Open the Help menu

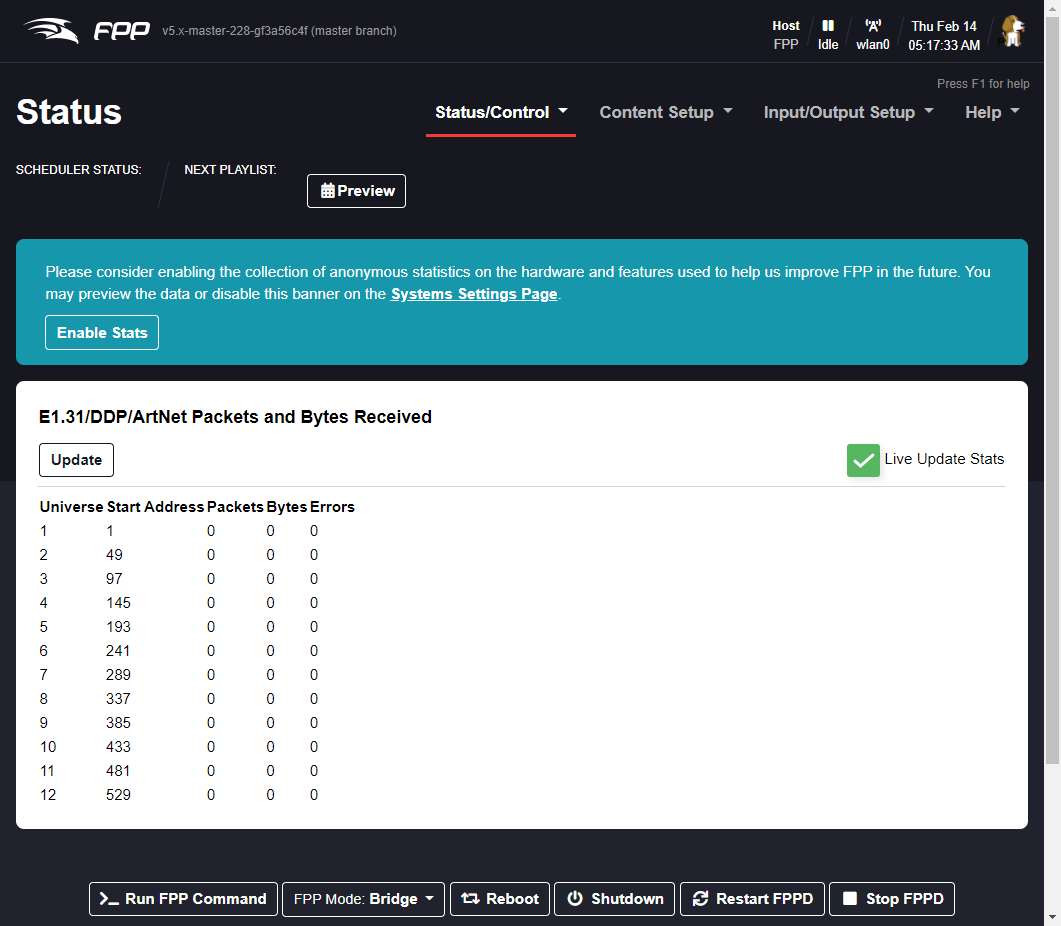coord(992,112)
